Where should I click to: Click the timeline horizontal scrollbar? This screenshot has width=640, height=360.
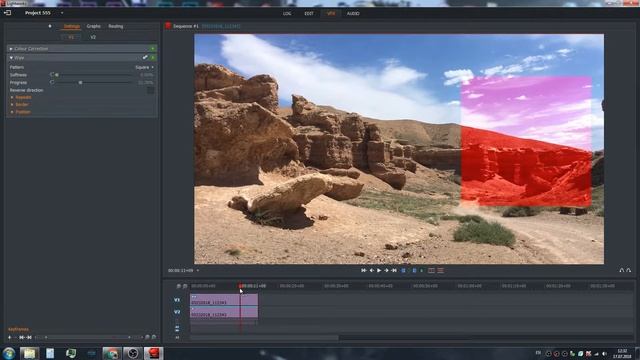264,338
